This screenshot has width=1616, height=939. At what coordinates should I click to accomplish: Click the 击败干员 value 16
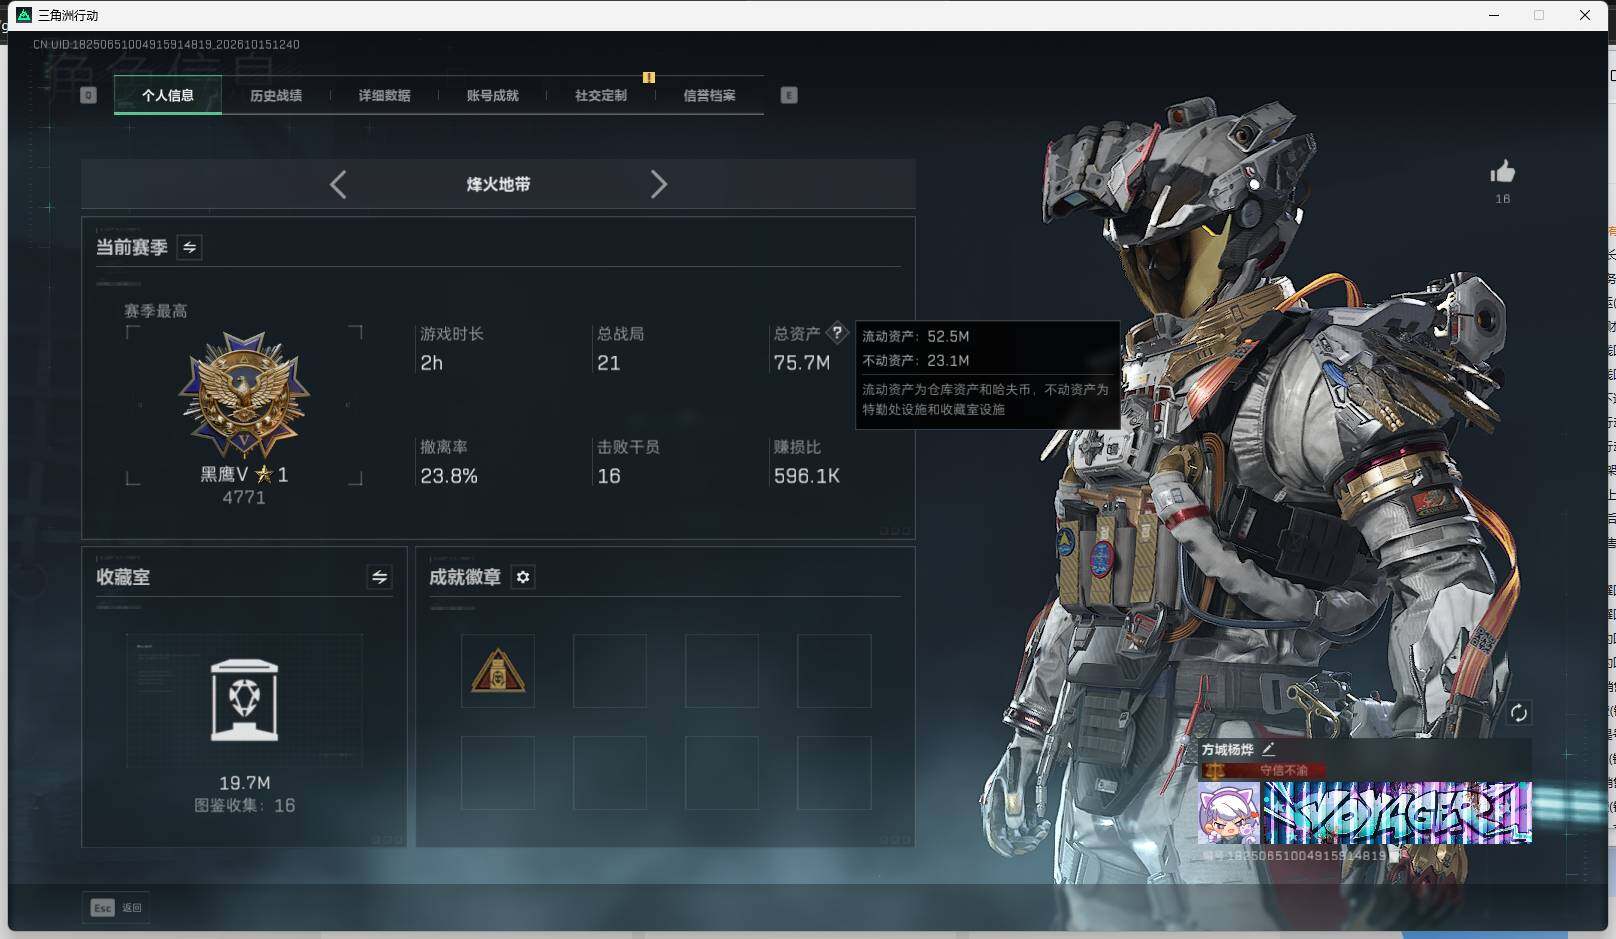coord(609,476)
